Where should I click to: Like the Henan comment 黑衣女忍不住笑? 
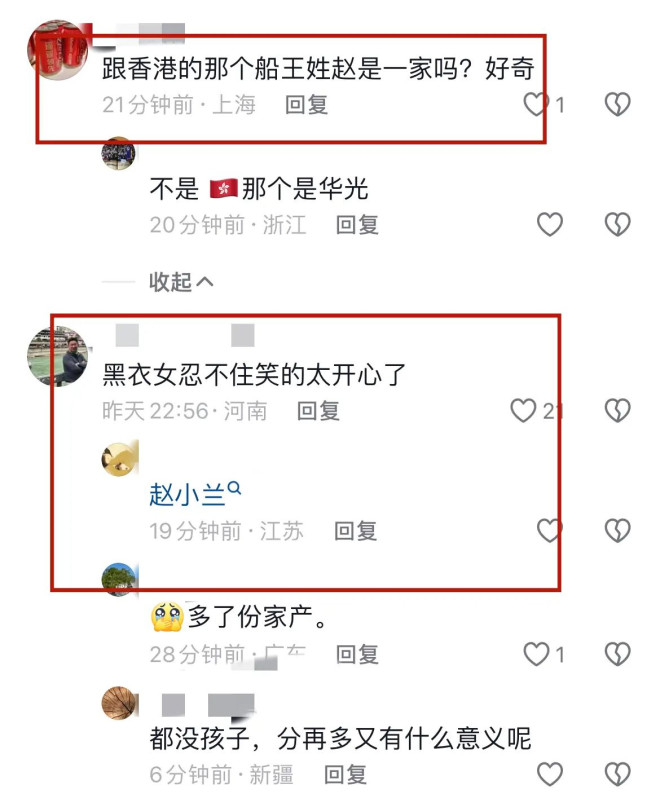pos(523,411)
